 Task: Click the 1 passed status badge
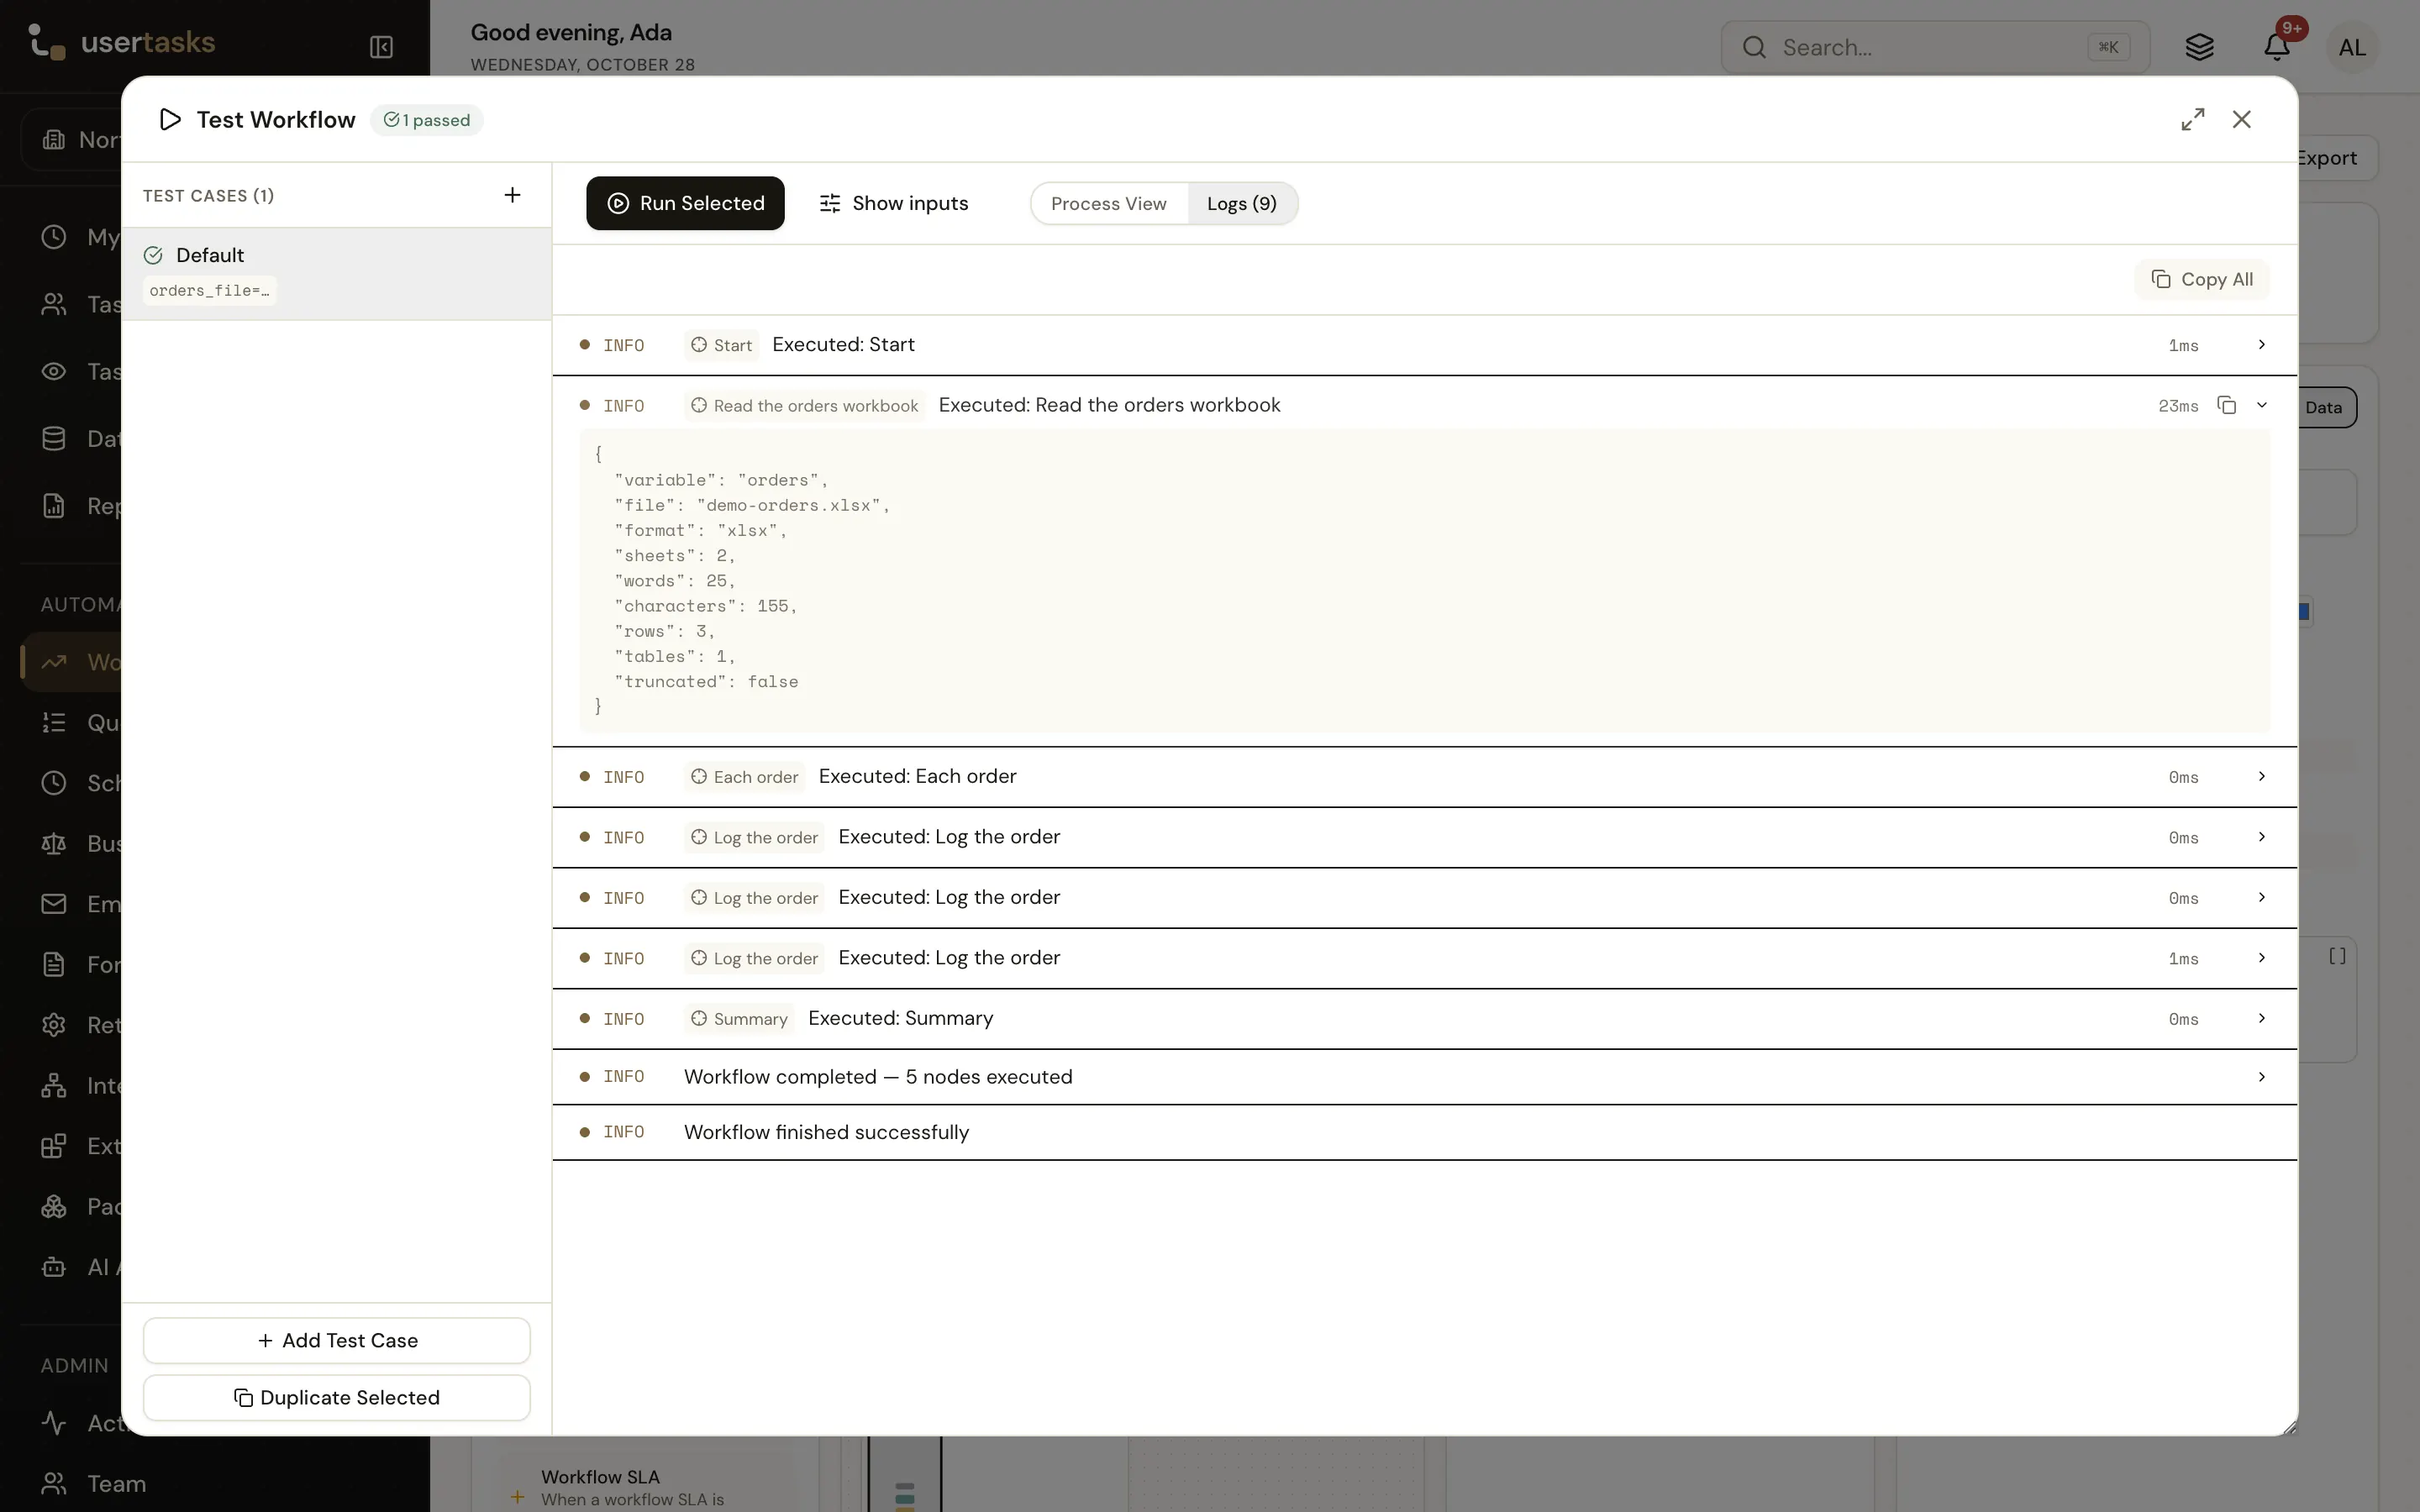click(x=427, y=120)
